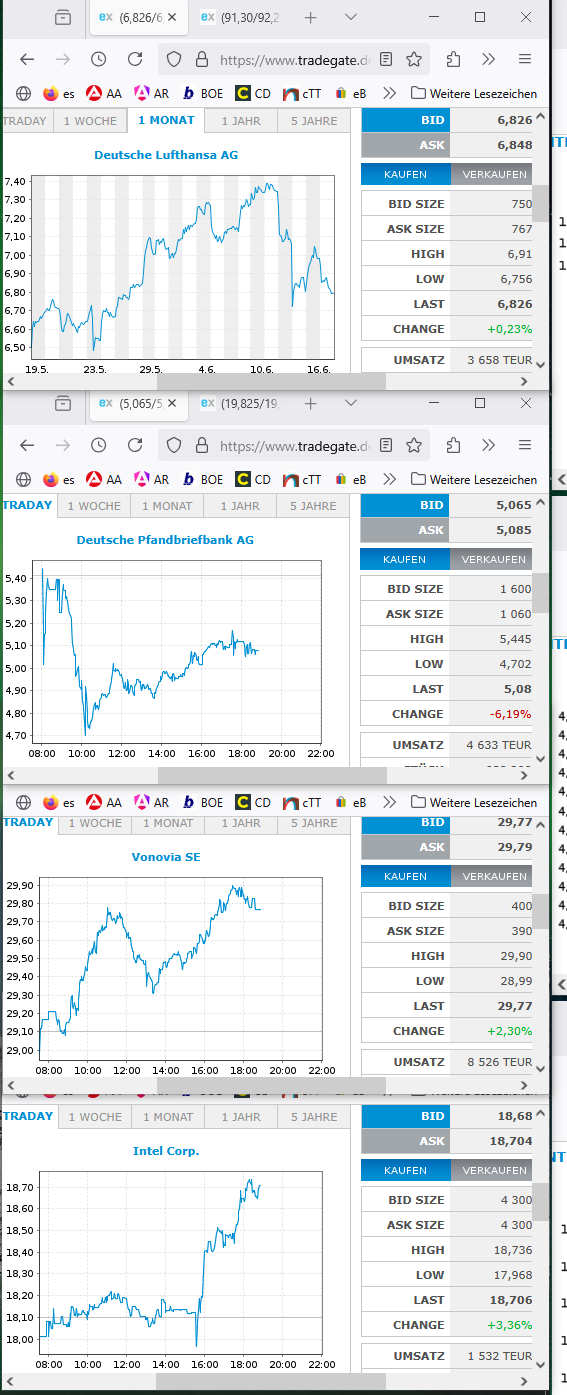
Task: Click KAUFEN for Intel Corp.
Action: [x=405, y=1170]
